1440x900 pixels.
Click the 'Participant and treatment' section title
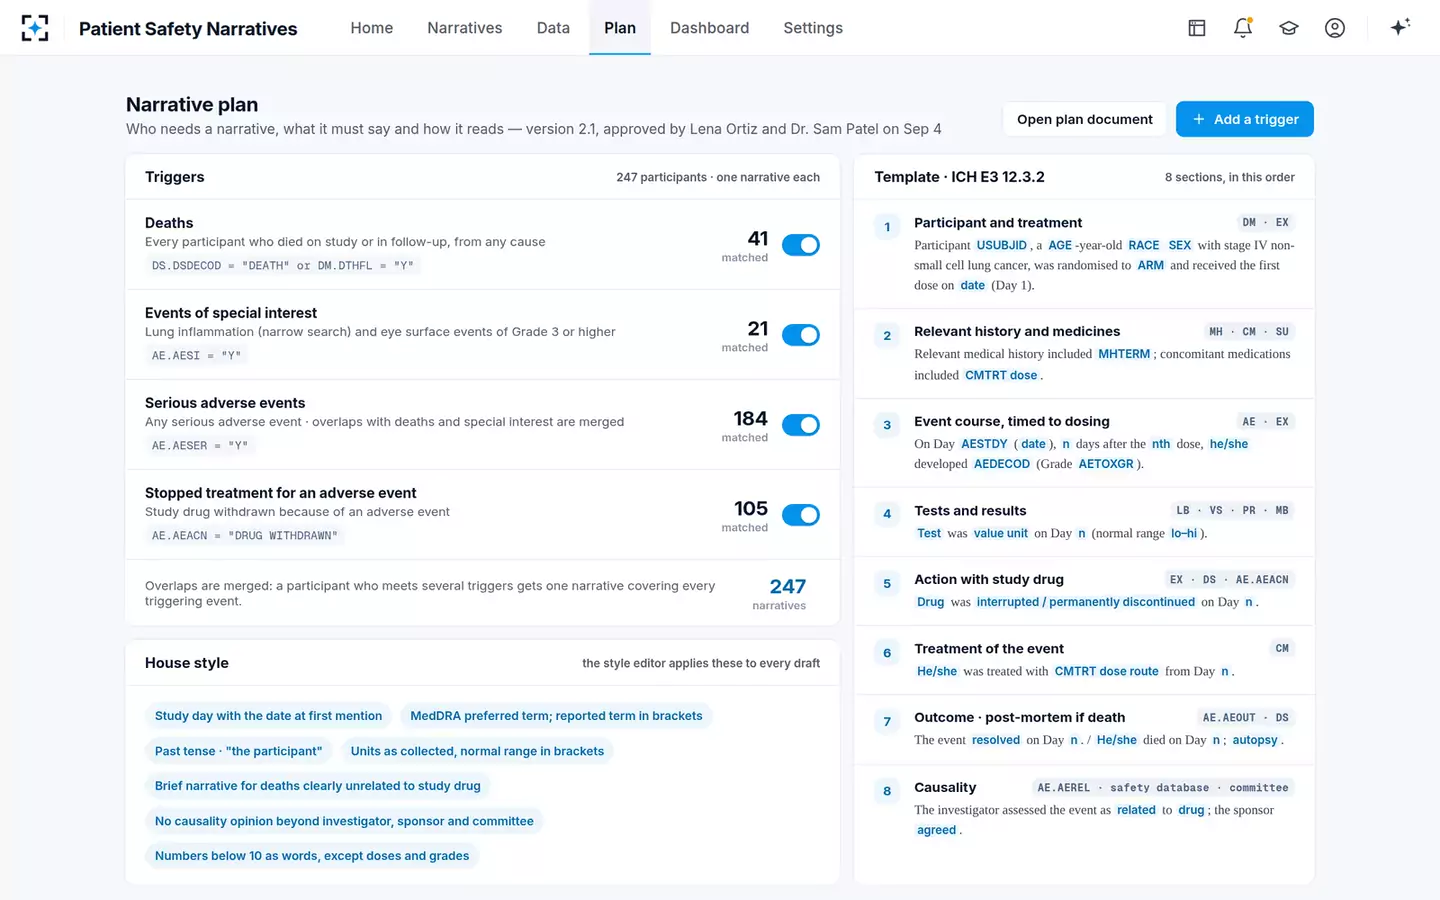pos(998,223)
